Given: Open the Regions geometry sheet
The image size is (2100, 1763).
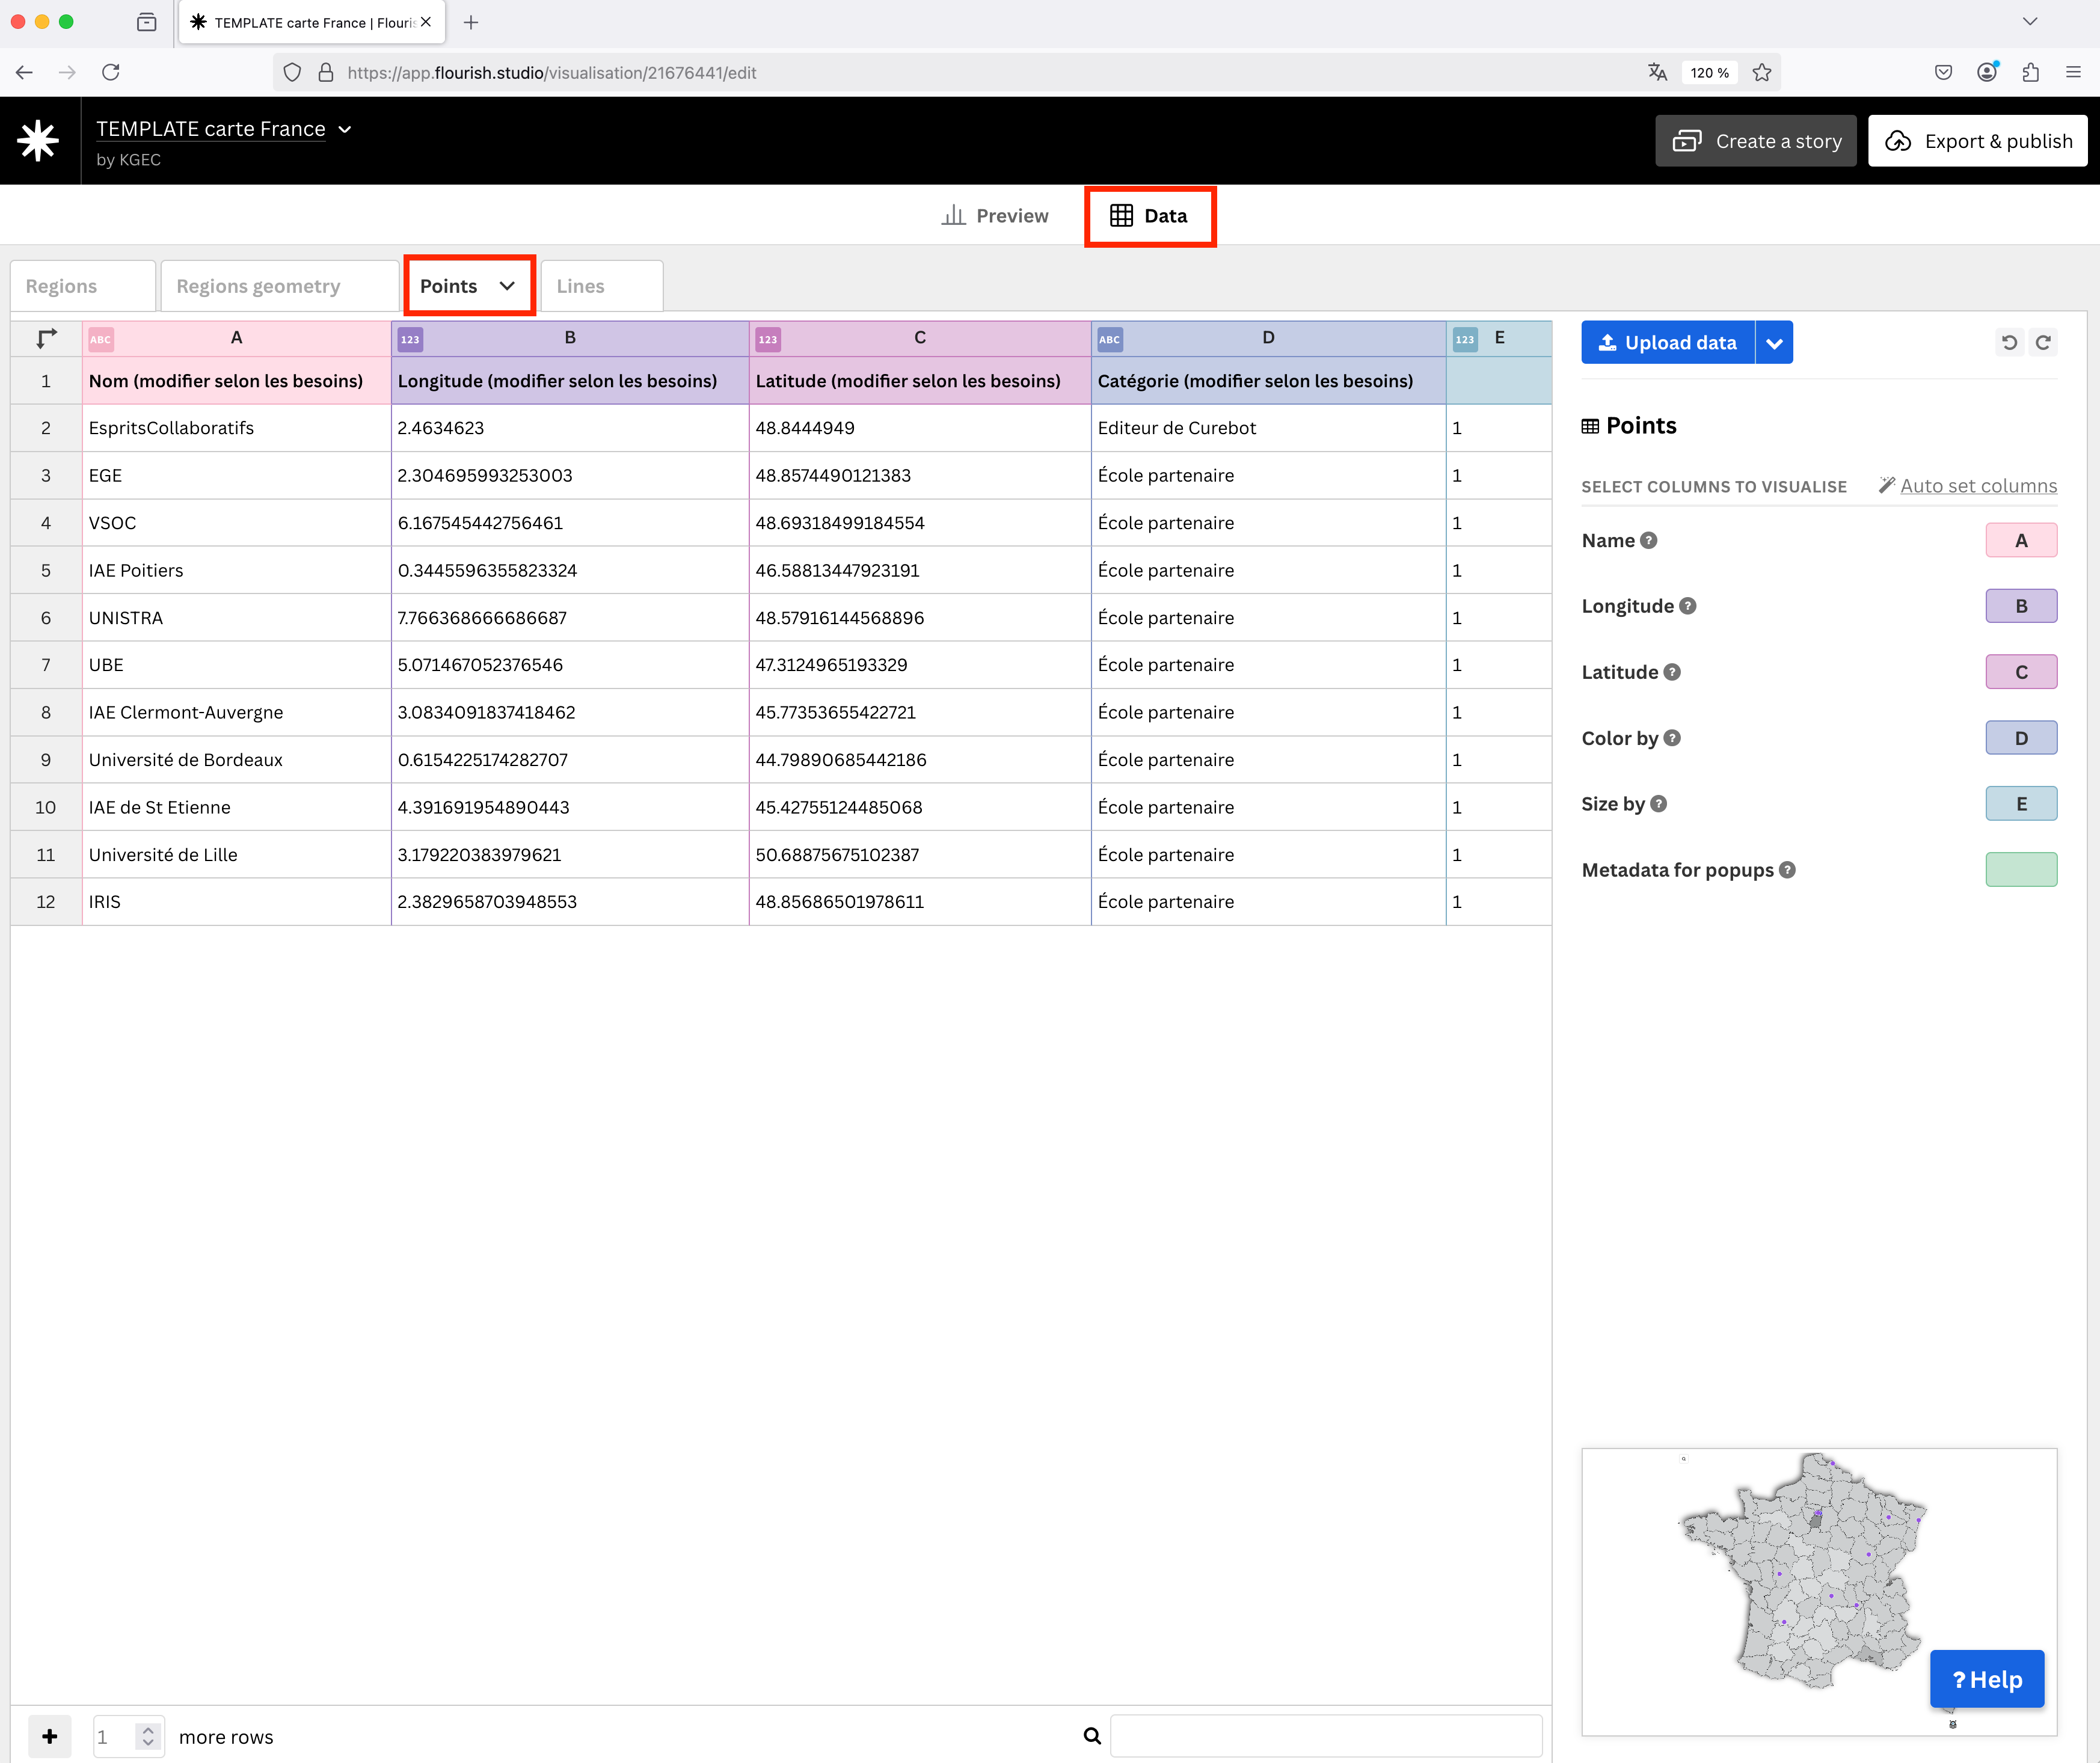Looking at the screenshot, I should (x=279, y=286).
